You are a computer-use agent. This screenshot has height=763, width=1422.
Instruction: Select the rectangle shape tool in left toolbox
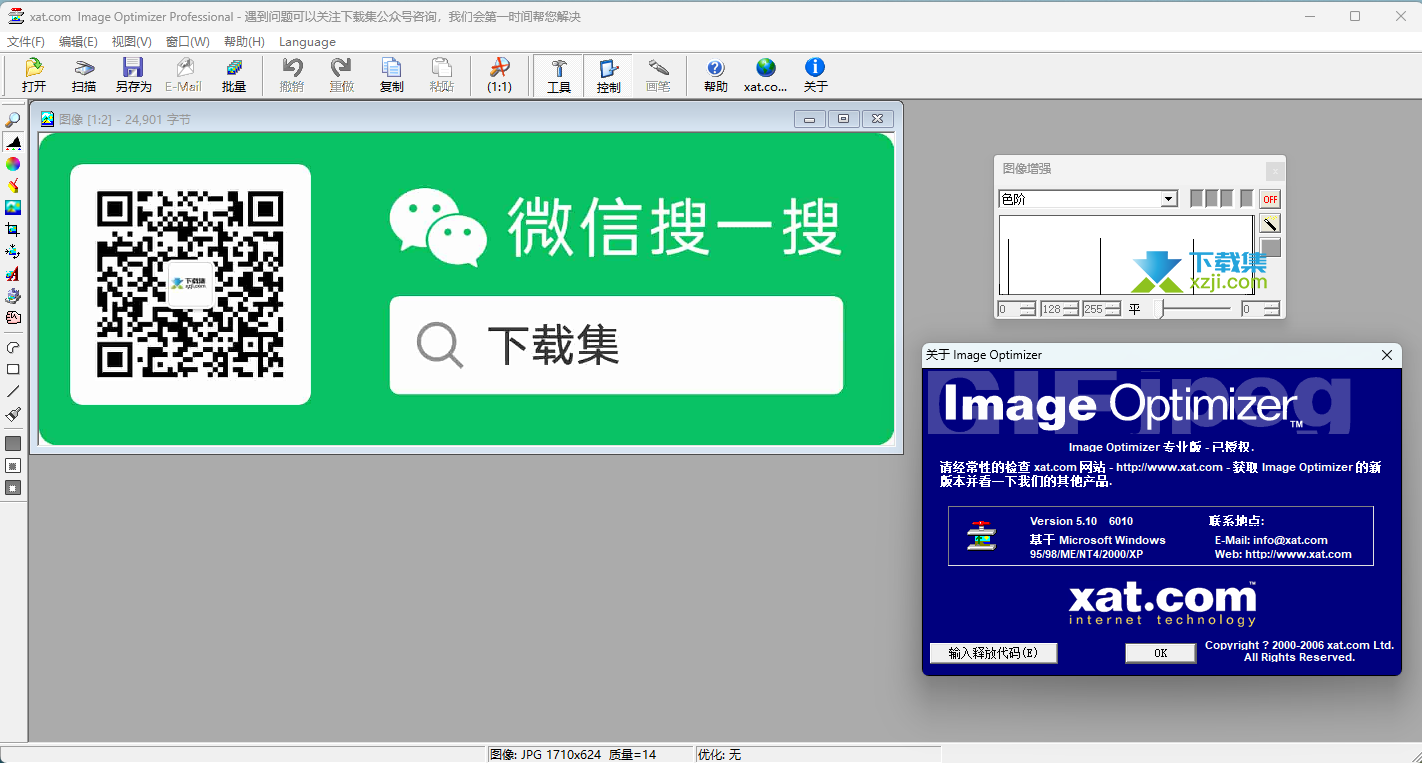point(13,369)
